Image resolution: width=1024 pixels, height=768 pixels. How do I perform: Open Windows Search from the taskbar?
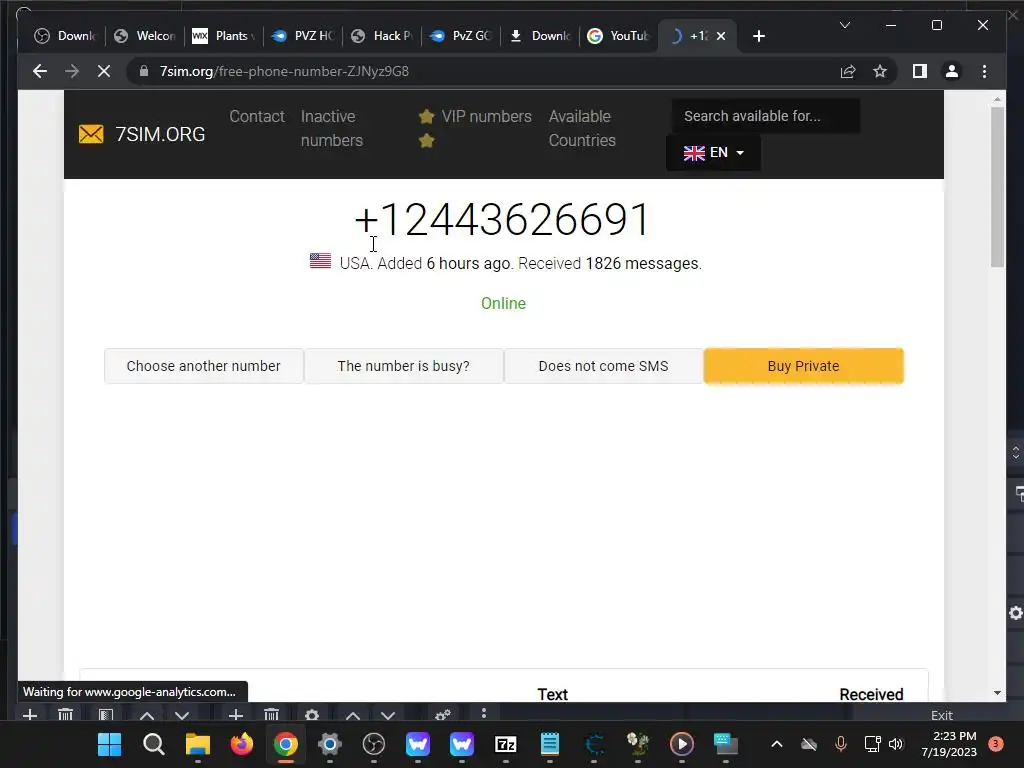[x=153, y=744]
